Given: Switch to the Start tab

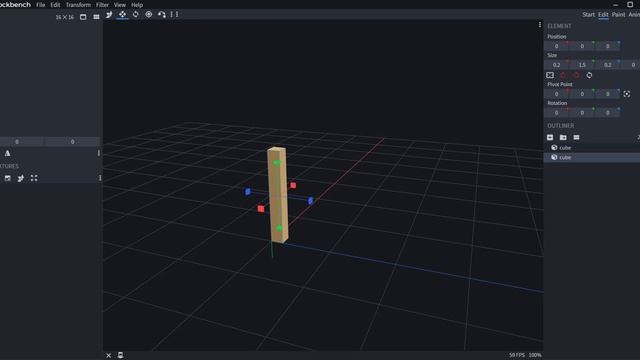Looking at the screenshot, I should point(588,15).
